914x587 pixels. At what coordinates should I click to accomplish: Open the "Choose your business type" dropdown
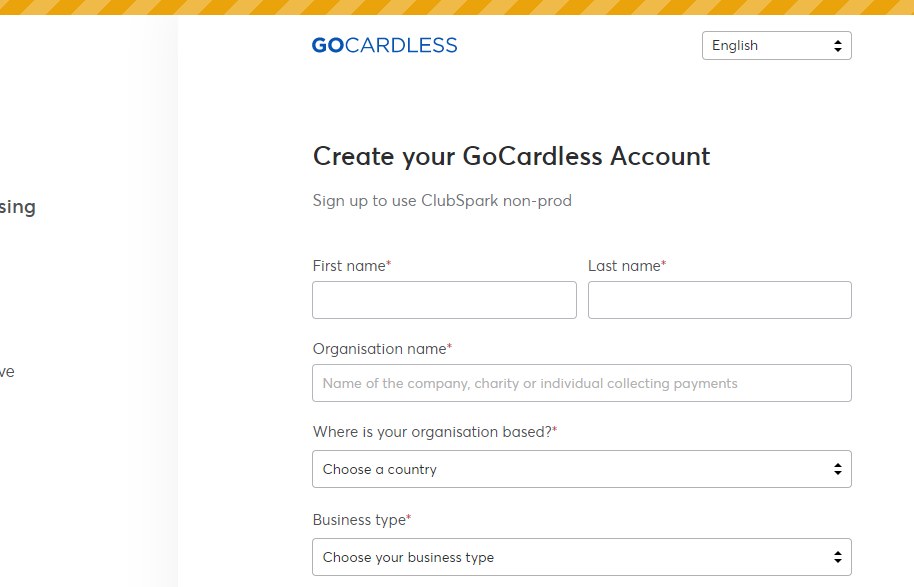point(581,557)
